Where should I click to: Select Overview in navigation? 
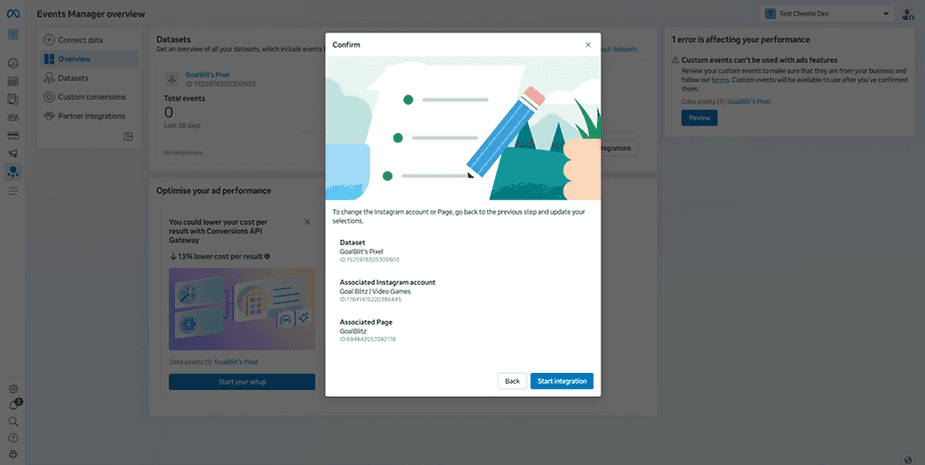[89, 59]
